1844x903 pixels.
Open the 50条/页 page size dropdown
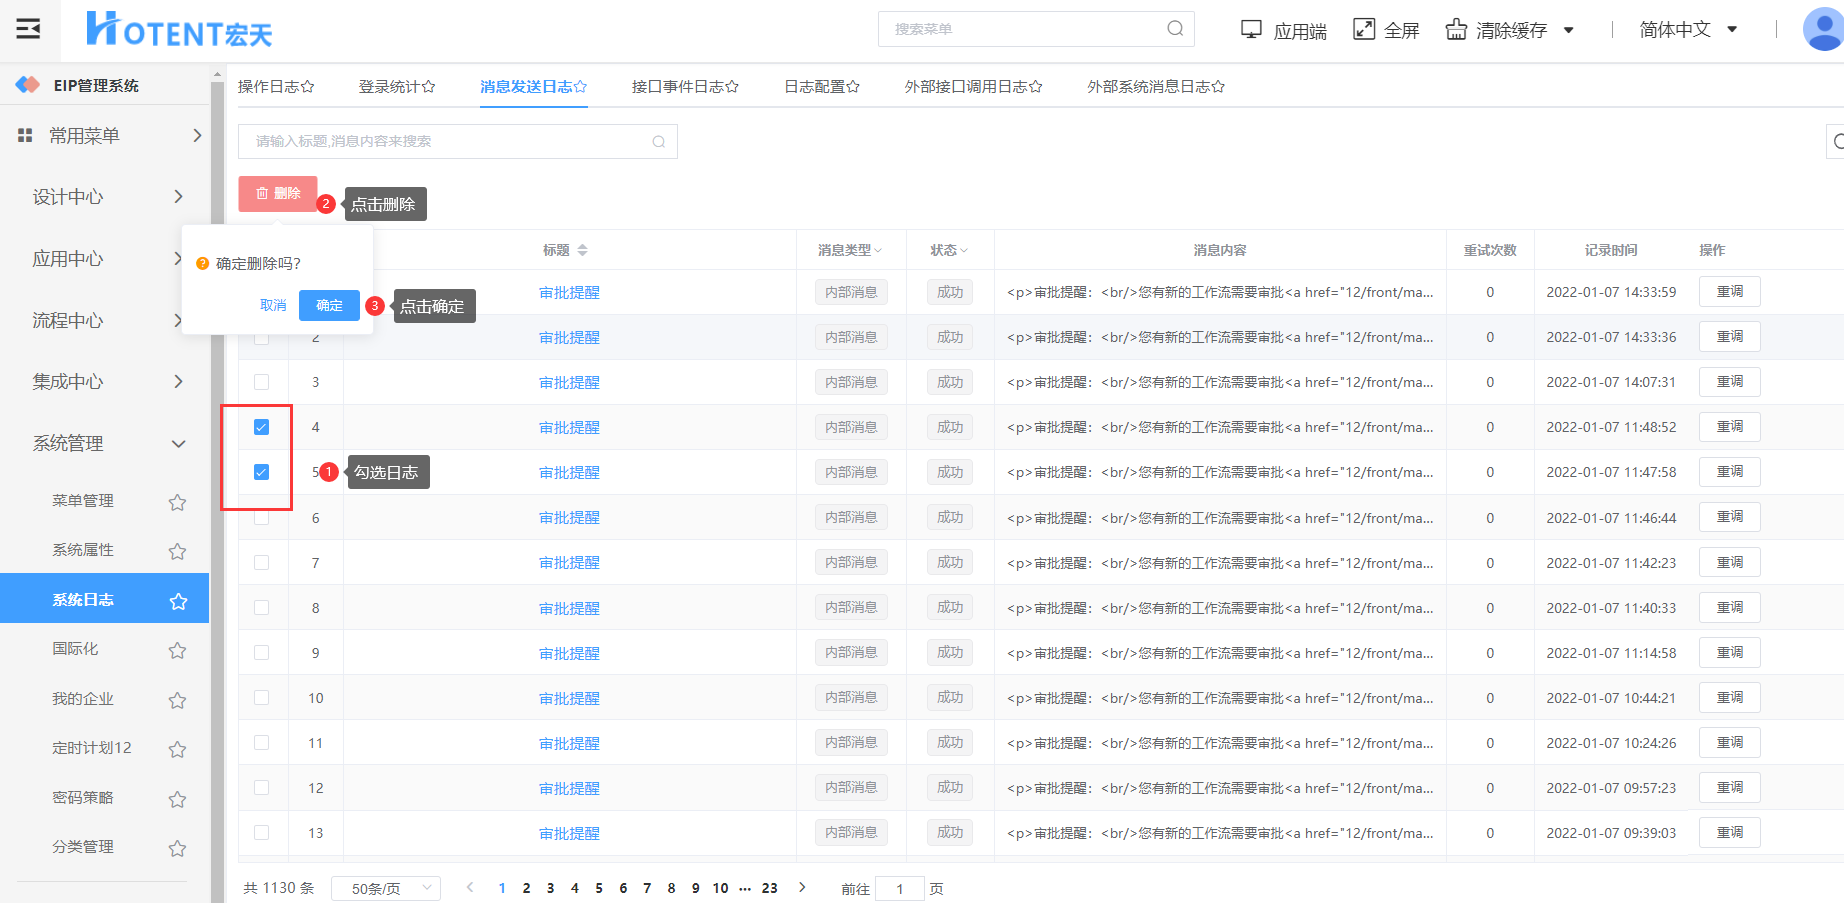click(386, 888)
